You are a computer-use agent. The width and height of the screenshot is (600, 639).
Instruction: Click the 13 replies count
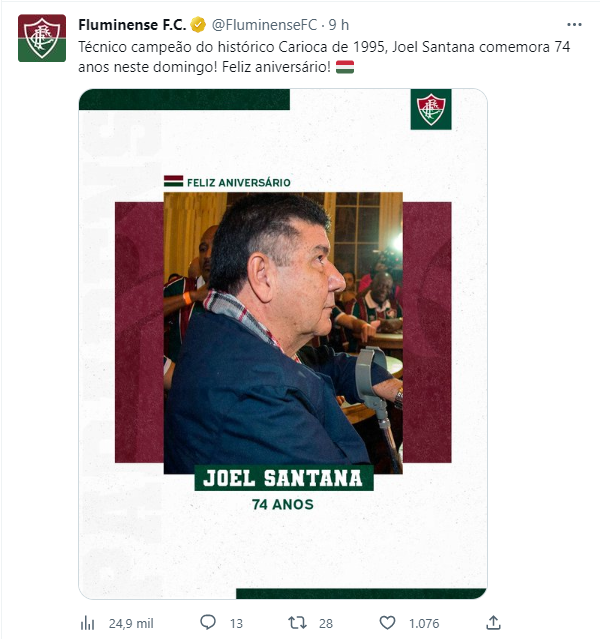pos(236,623)
